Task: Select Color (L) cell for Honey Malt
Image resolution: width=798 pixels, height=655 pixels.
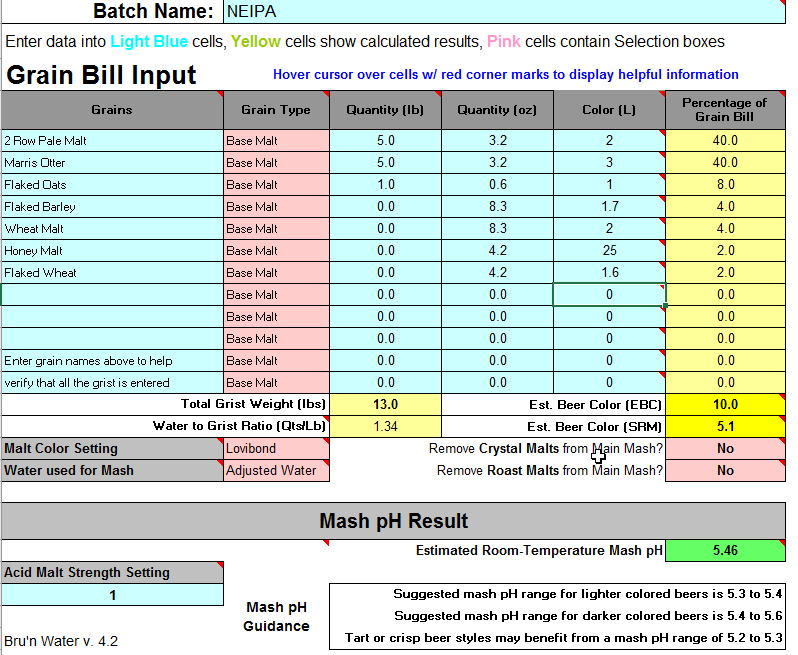Action: [x=609, y=250]
